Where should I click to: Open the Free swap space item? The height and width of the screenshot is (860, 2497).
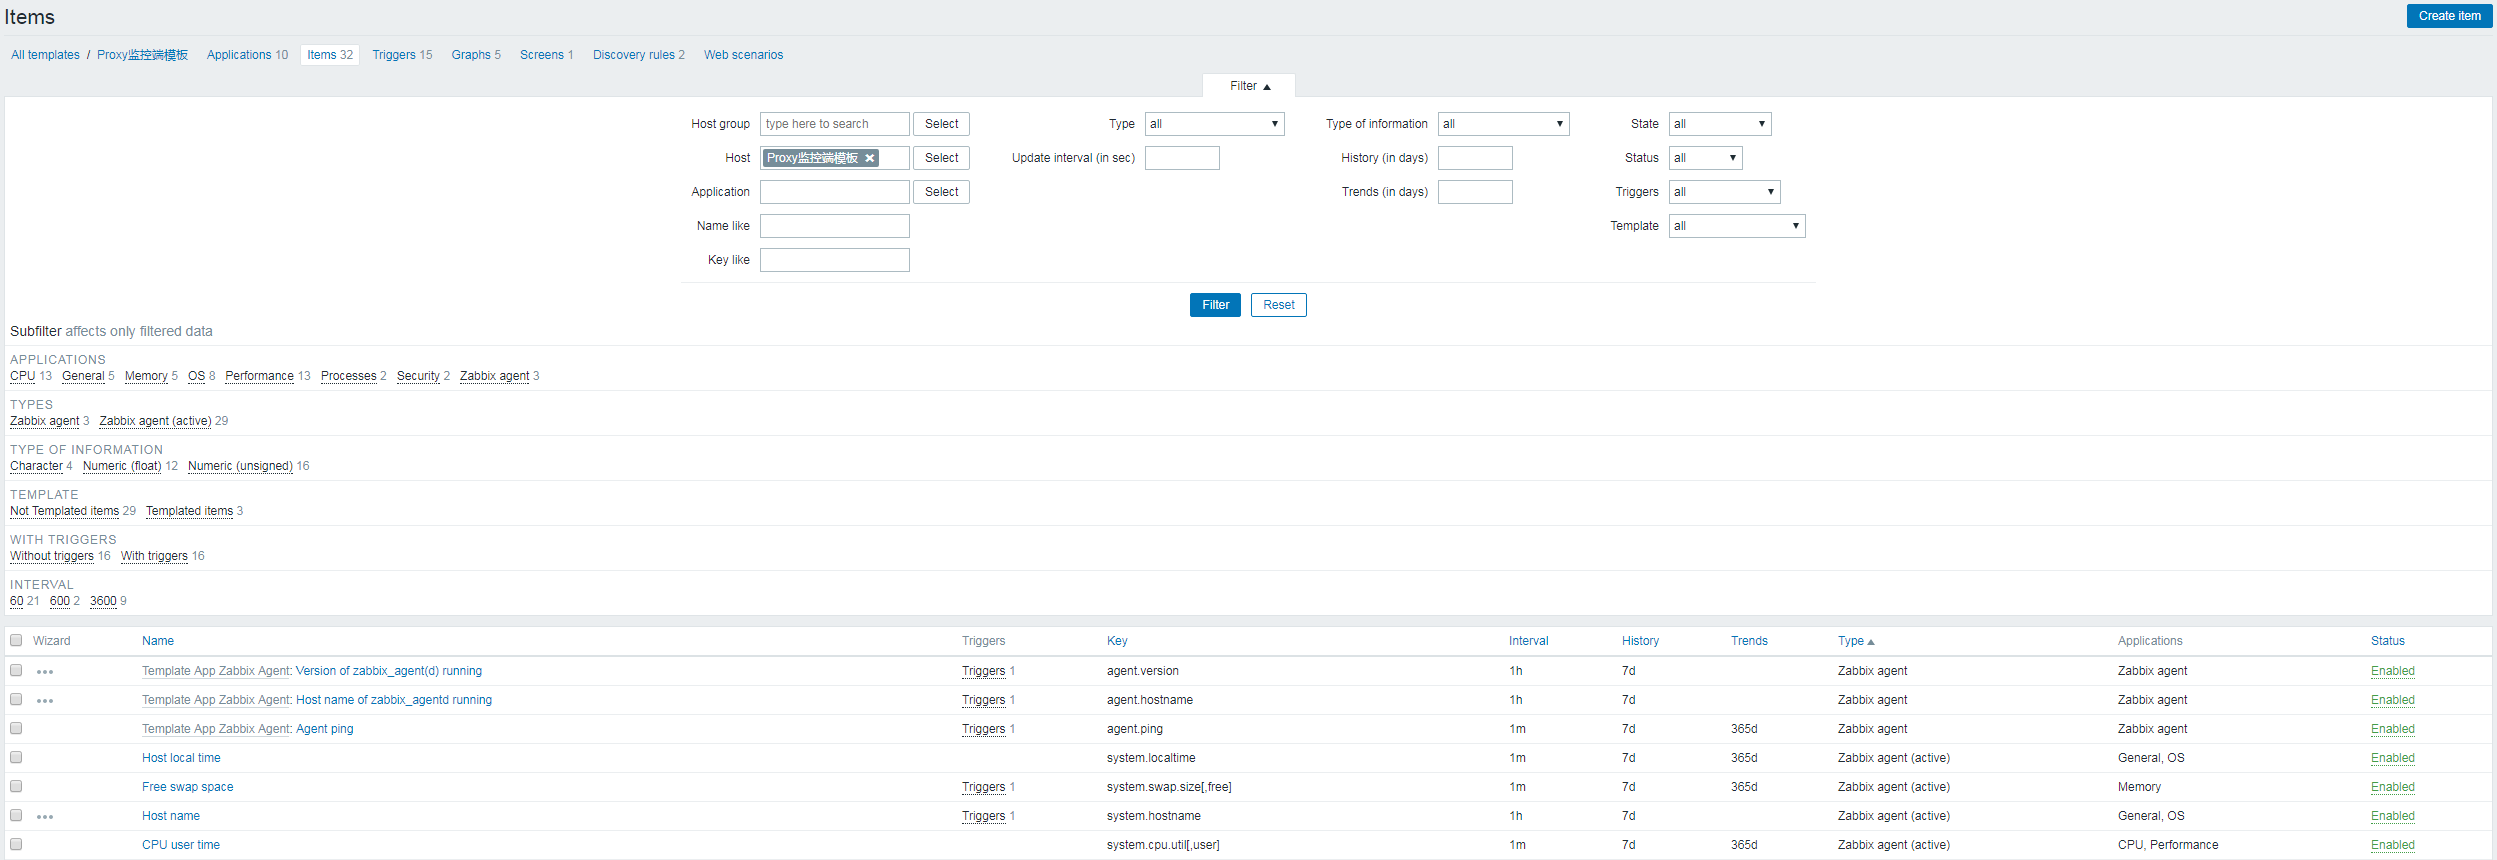[x=187, y=787]
